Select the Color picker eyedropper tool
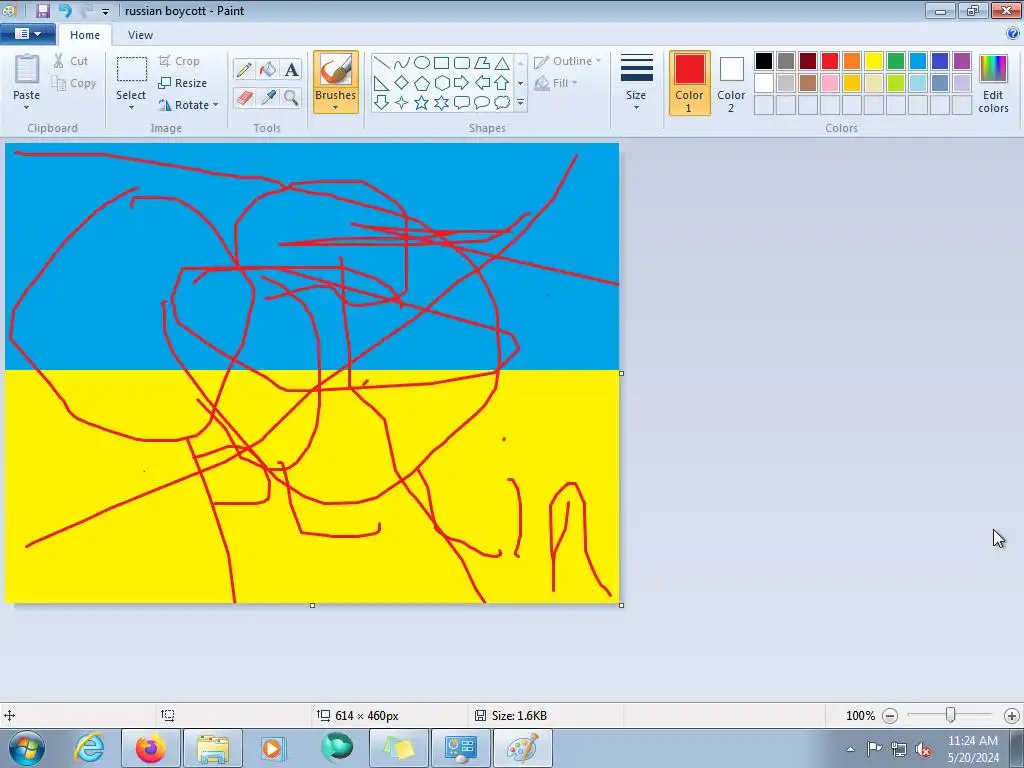Viewport: 1024px width, 768px height. 268,98
